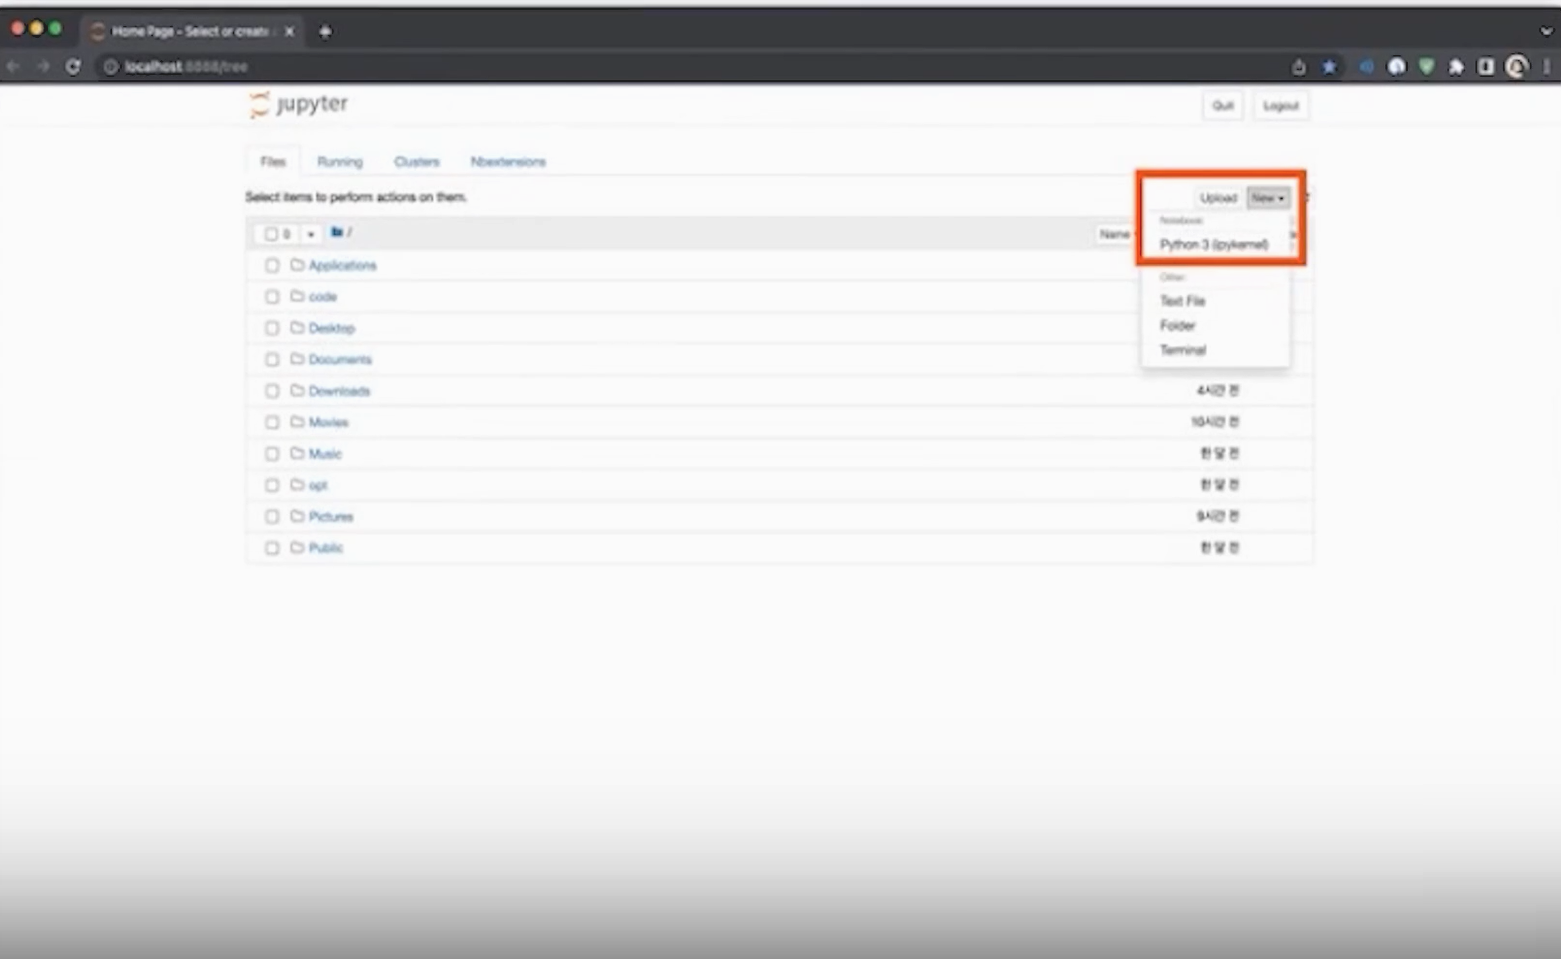Collapse the New dropdown button

point(1268,198)
